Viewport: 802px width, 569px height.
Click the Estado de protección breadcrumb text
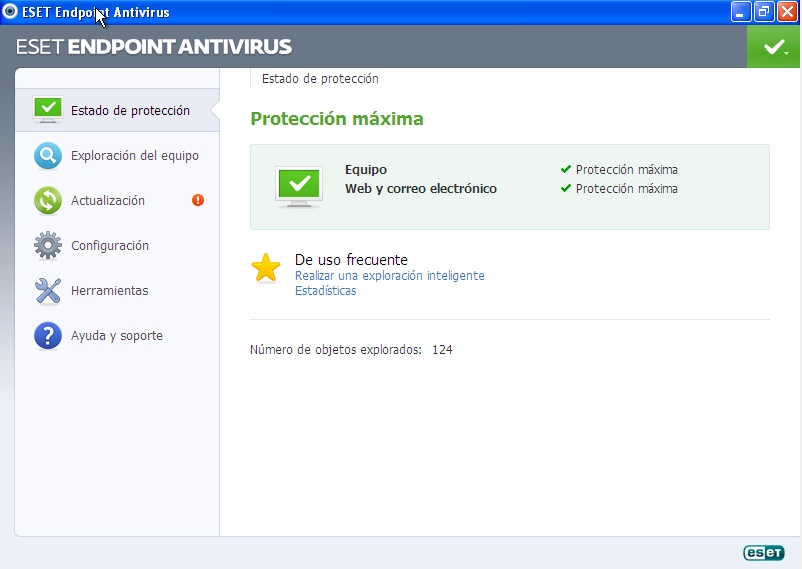coord(320,79)
